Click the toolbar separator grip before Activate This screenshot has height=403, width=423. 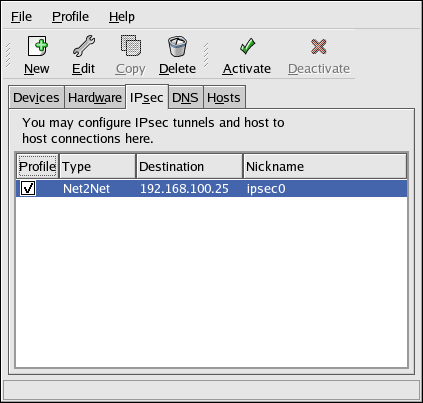[x=206, y=55]
